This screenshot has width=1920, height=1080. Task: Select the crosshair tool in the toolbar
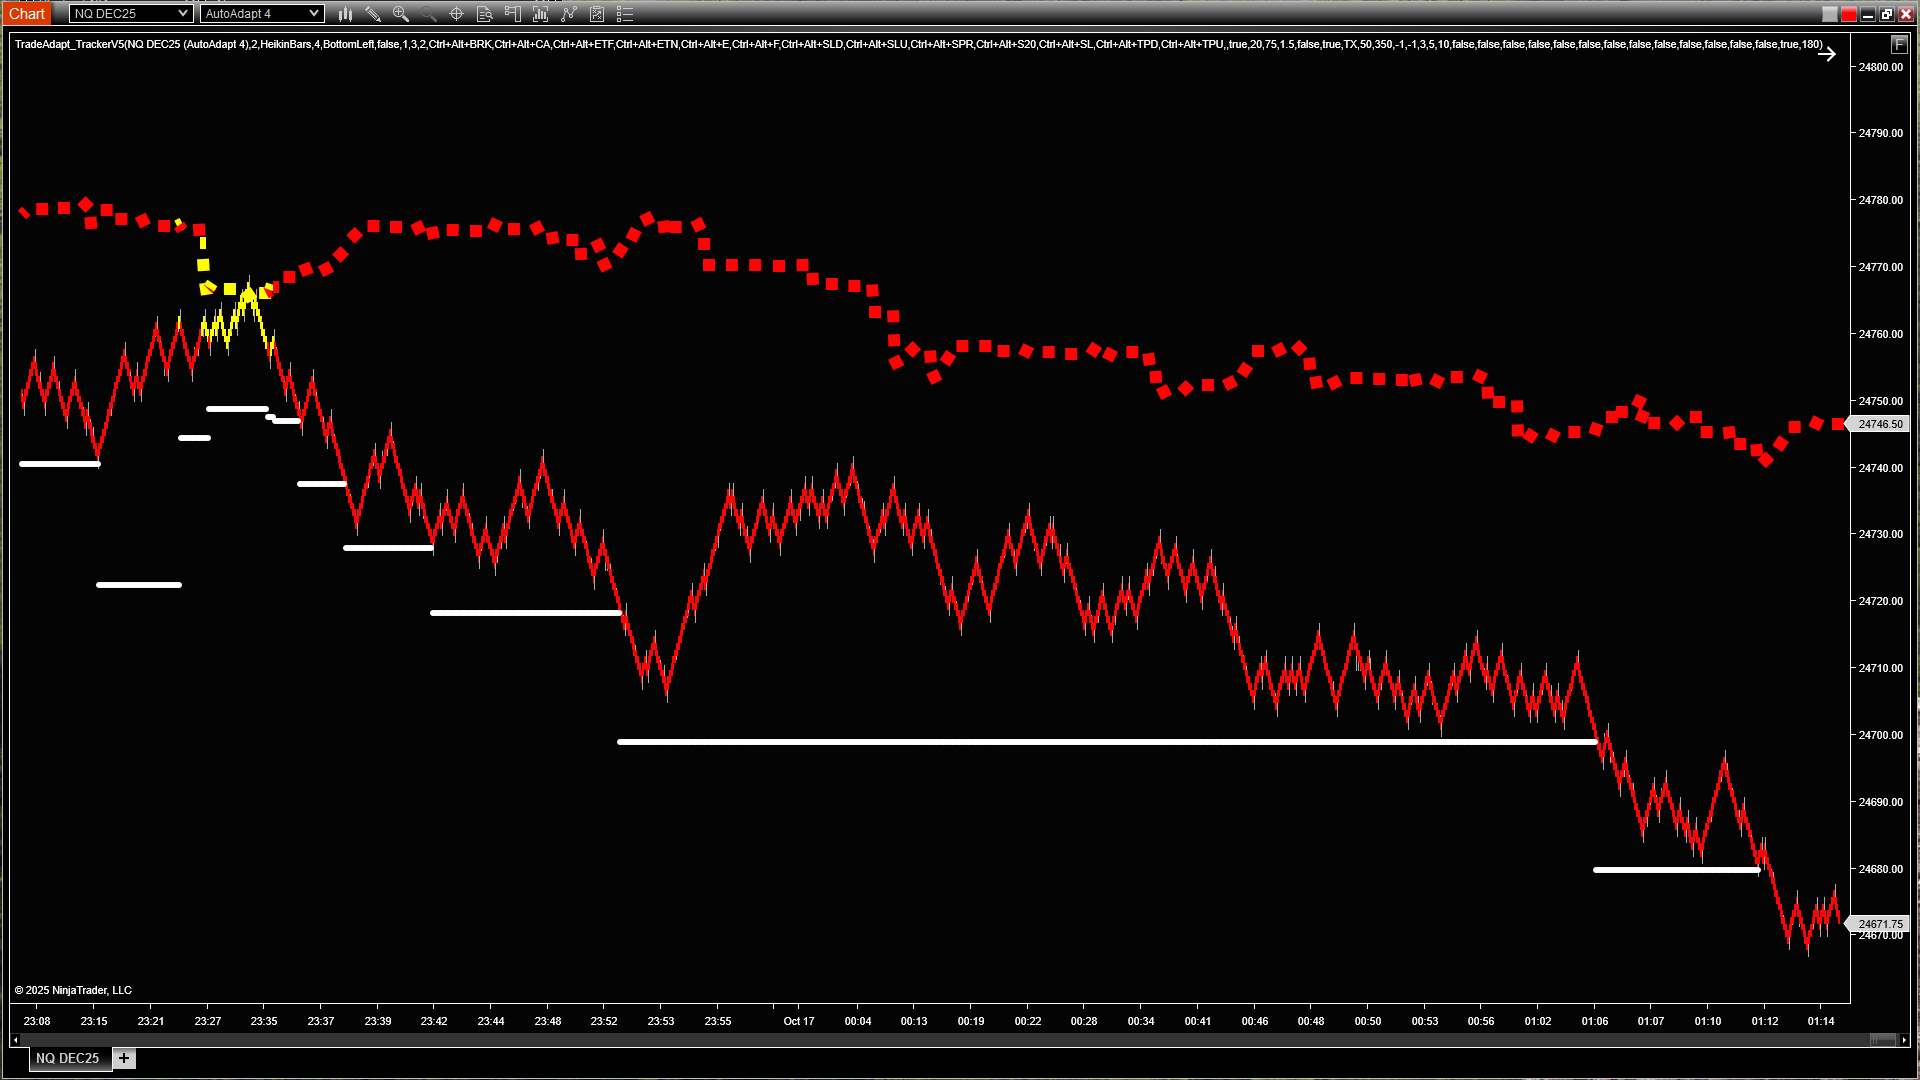(x=456, y=14)
